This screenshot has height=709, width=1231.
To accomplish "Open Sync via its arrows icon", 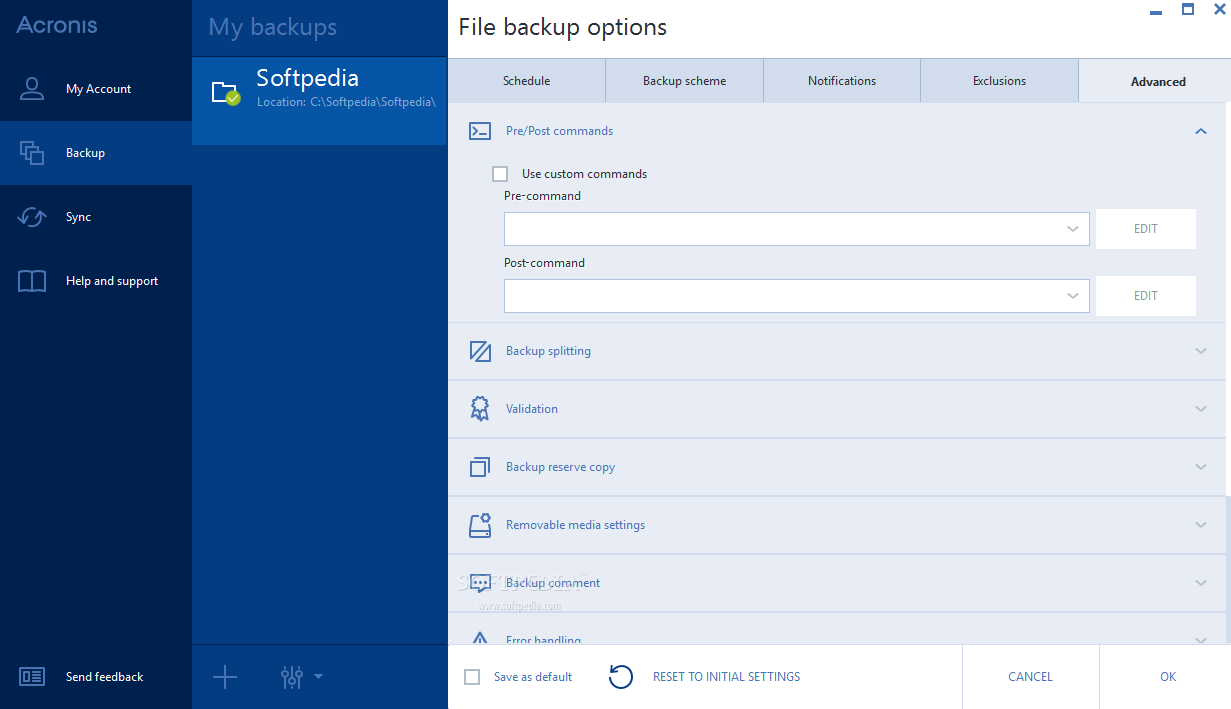I will click(x=32, y=217).
